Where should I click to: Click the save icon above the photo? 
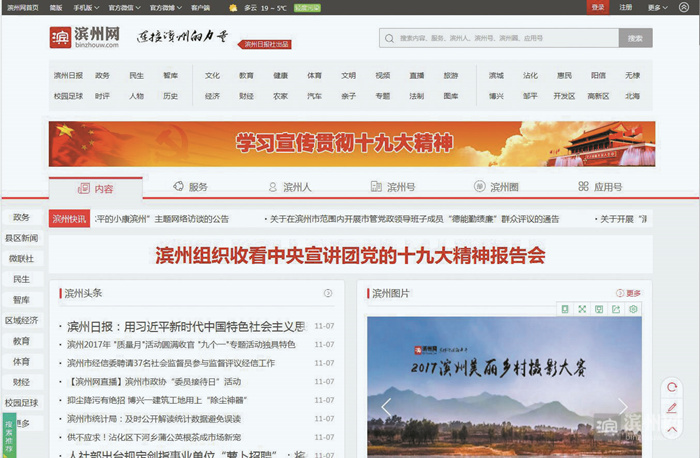pos(599,309)
